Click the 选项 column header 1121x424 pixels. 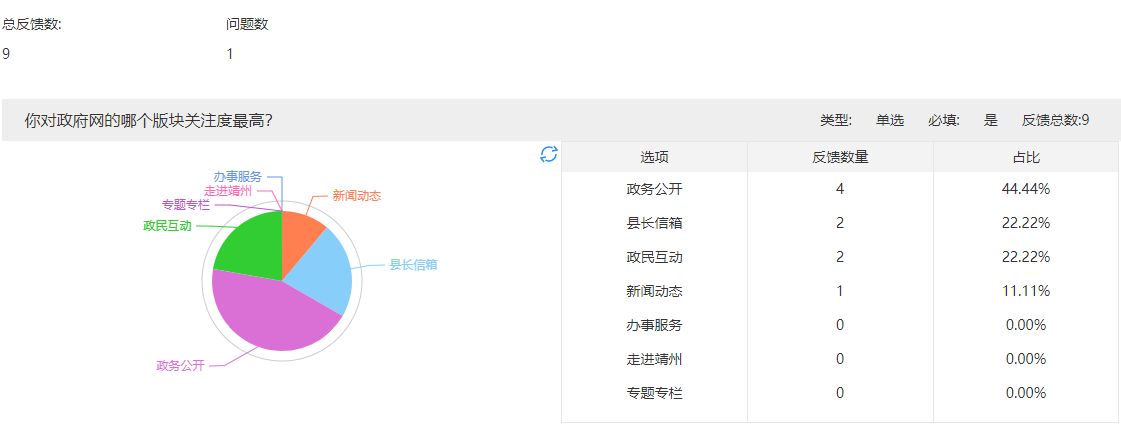[654, 157]
